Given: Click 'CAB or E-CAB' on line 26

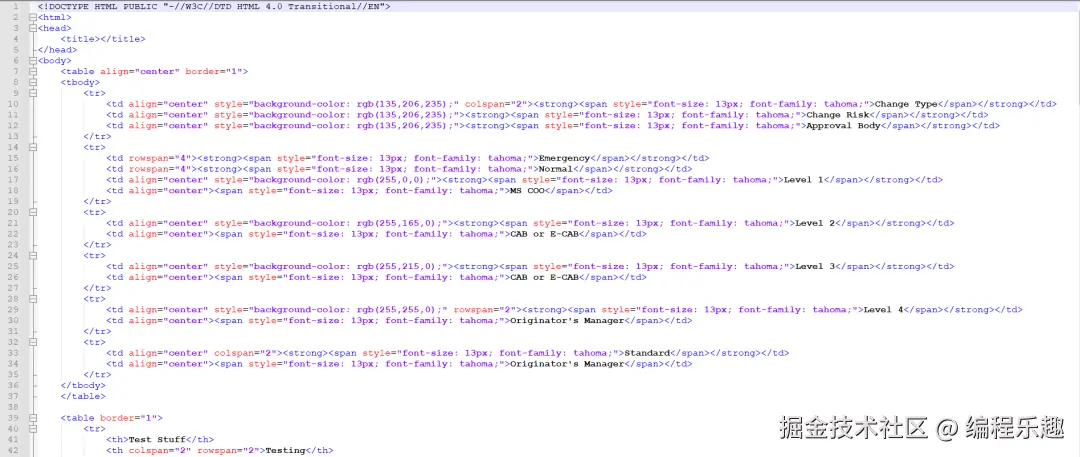Looking at the screenshot, I should coord(546,277).
